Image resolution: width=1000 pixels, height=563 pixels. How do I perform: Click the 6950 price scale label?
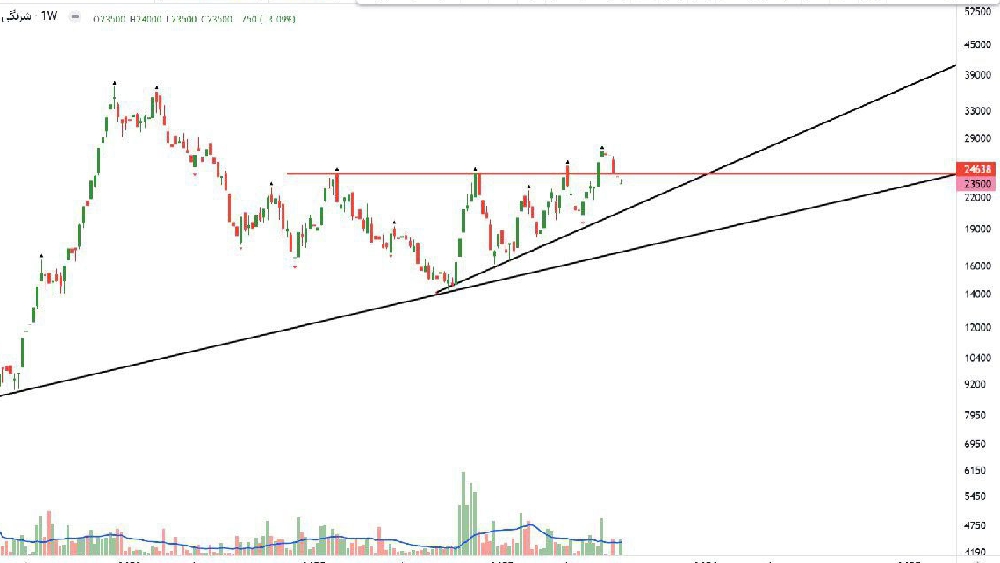(x=976, y=444)
